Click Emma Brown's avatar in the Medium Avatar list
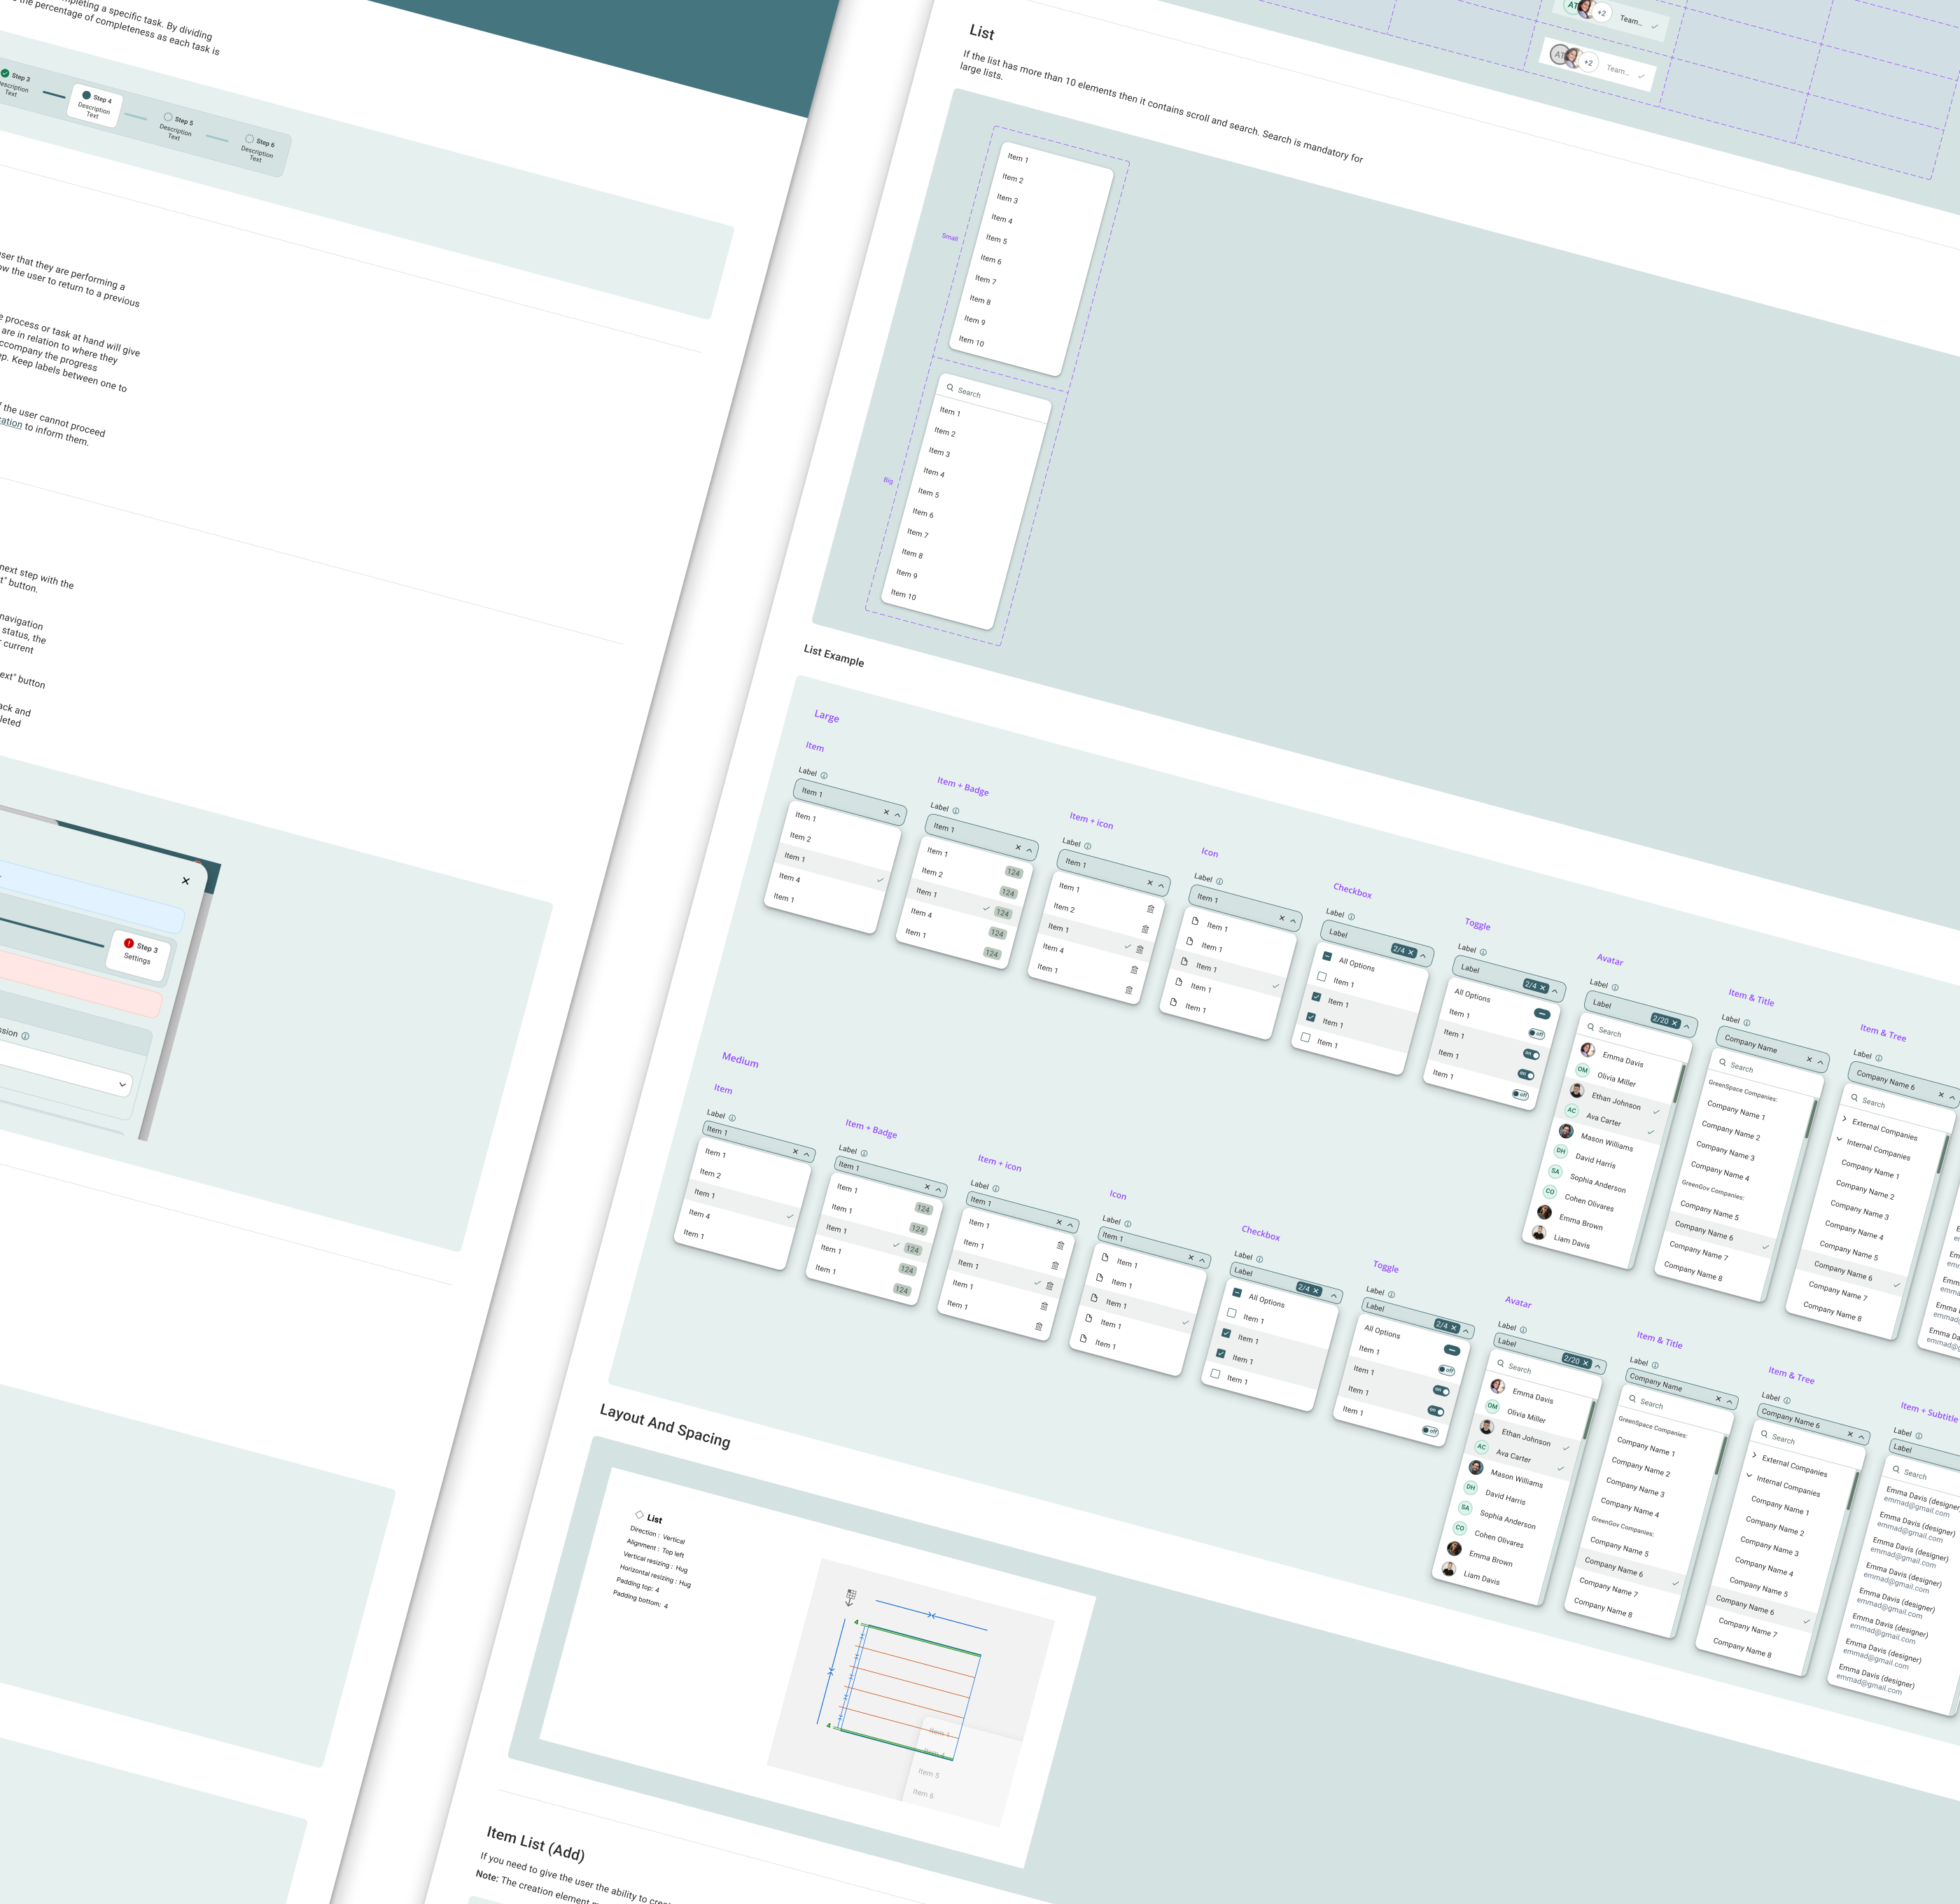This screenshot has height=1904, width=1960. (1454, 1549)
